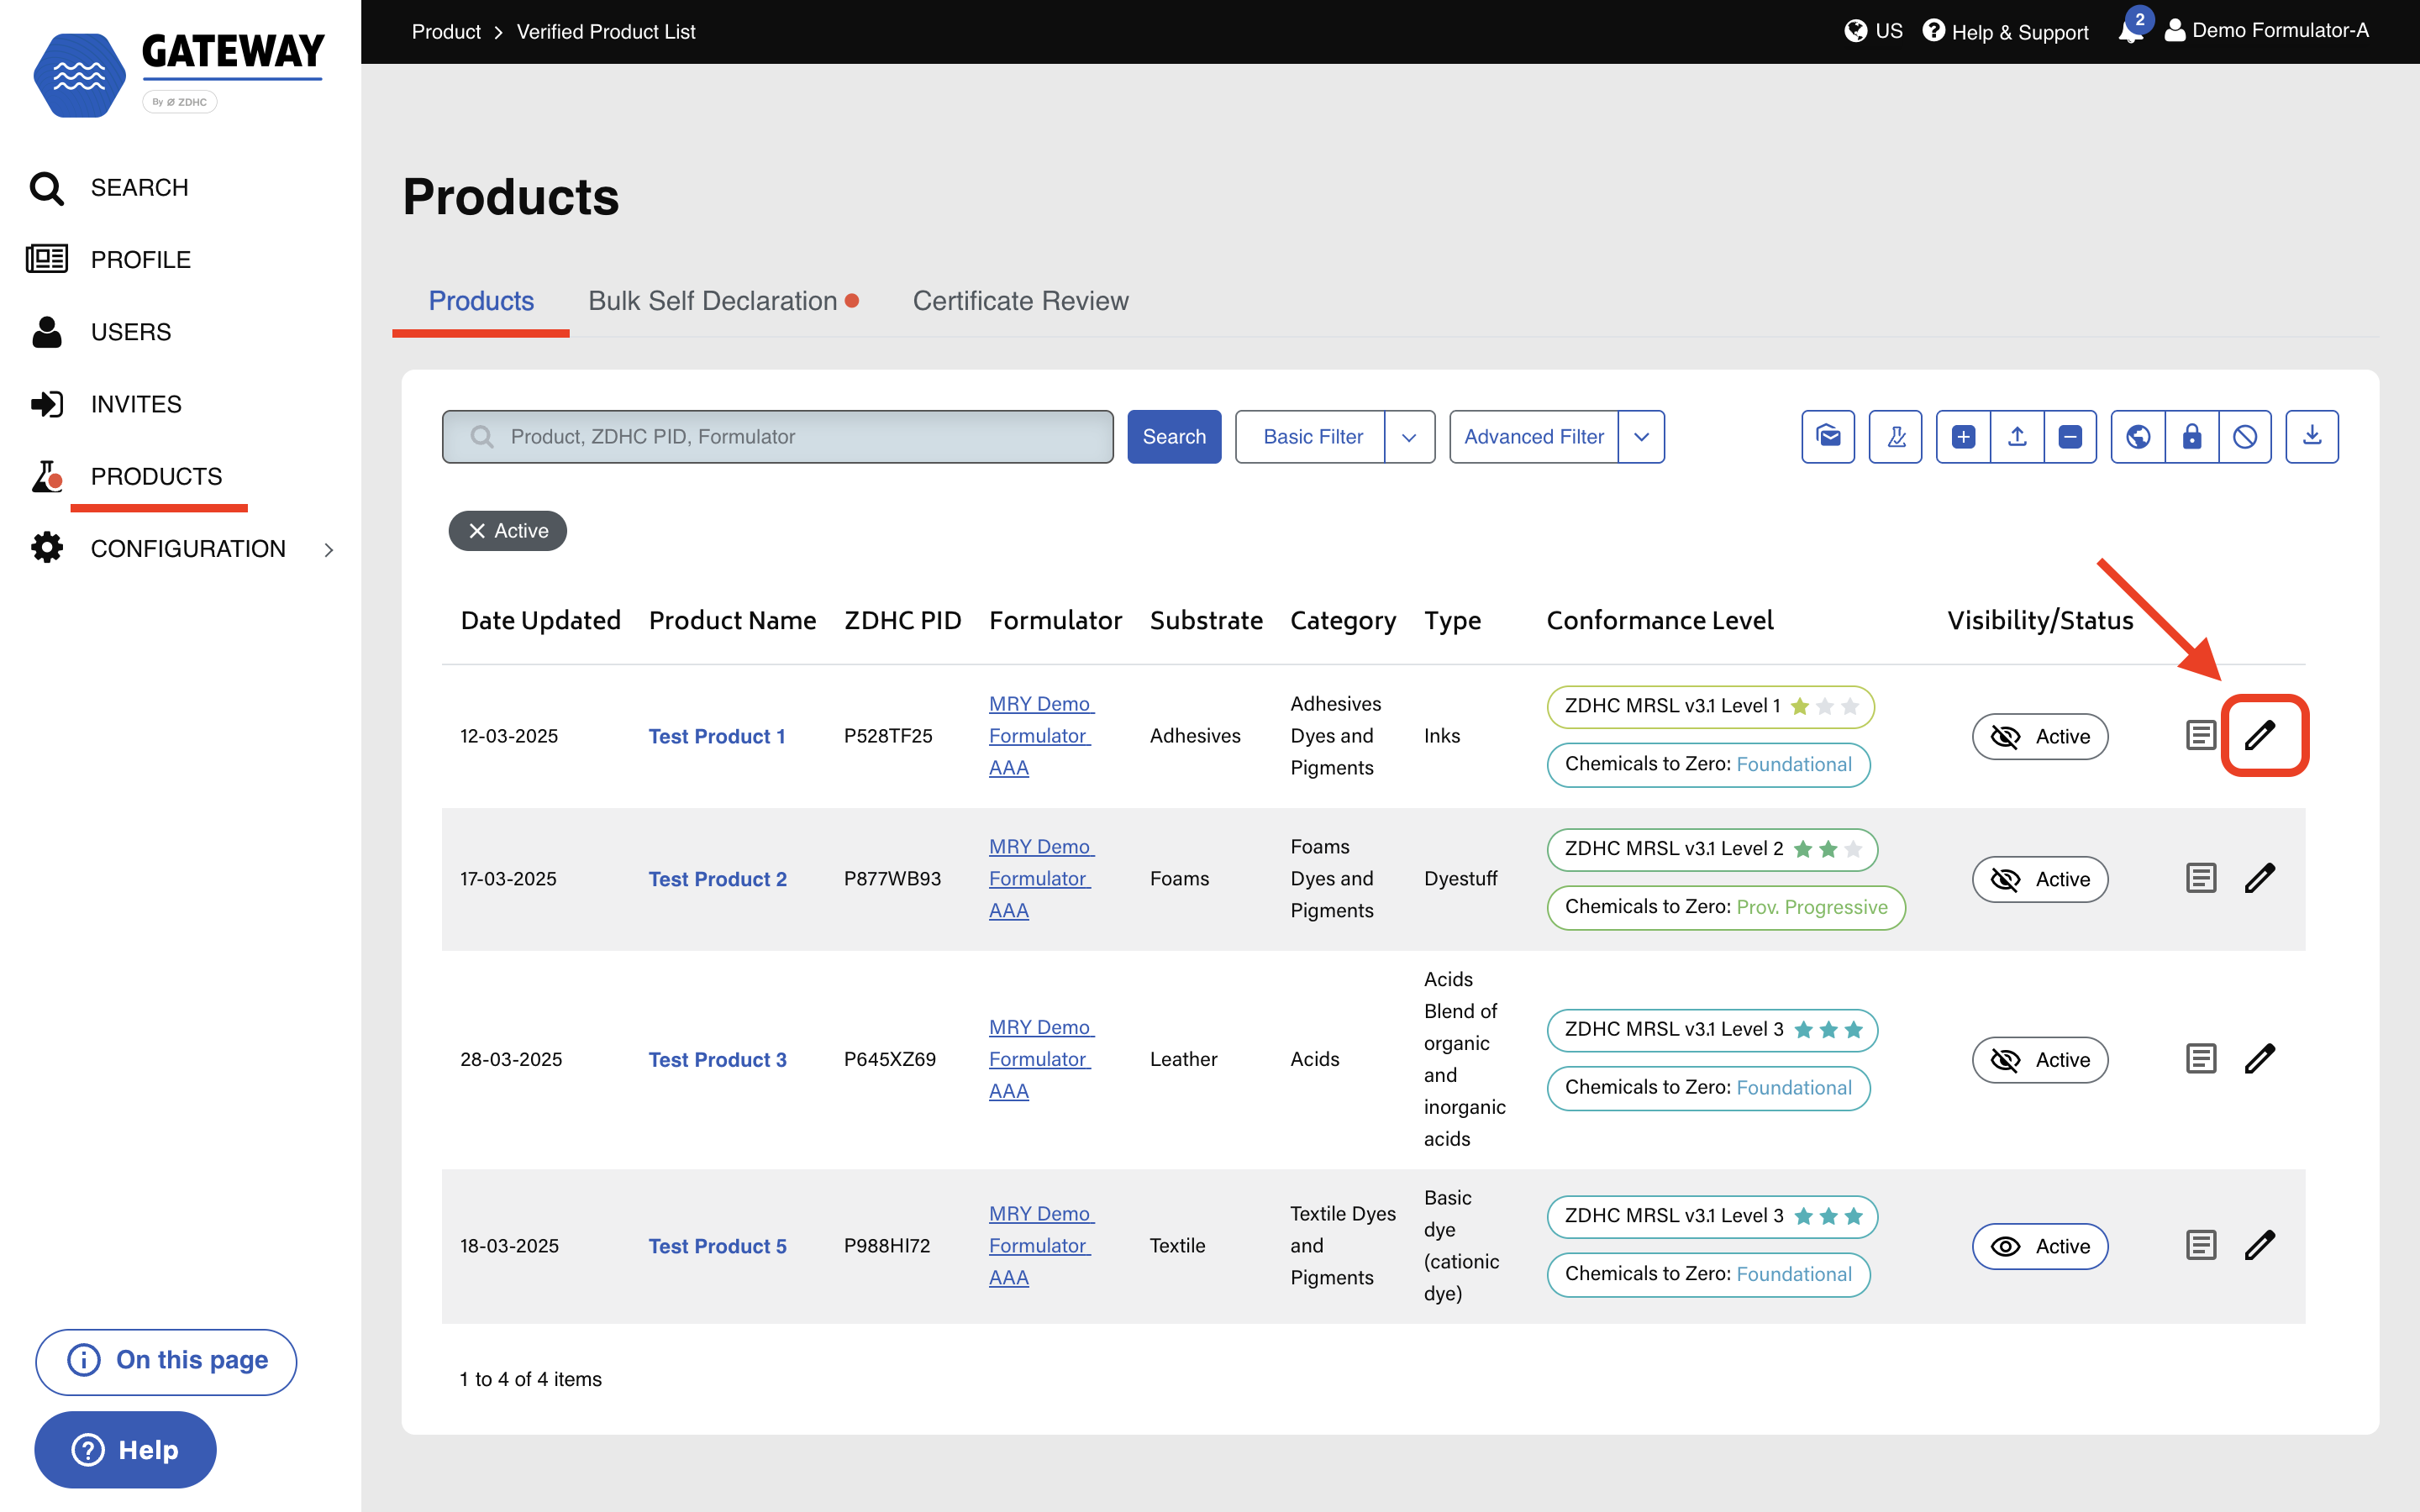Click the lock private visibility icon
2420x1512 pixels.
(2192, 437)
